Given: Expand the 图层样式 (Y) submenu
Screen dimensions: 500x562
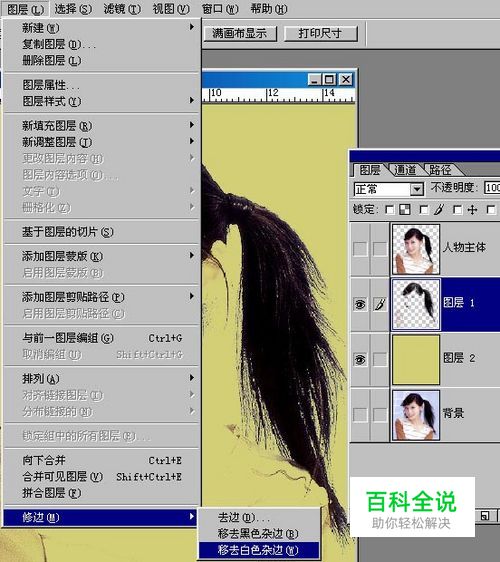Looking at the screenshot, I should click(x=101, y=101).
